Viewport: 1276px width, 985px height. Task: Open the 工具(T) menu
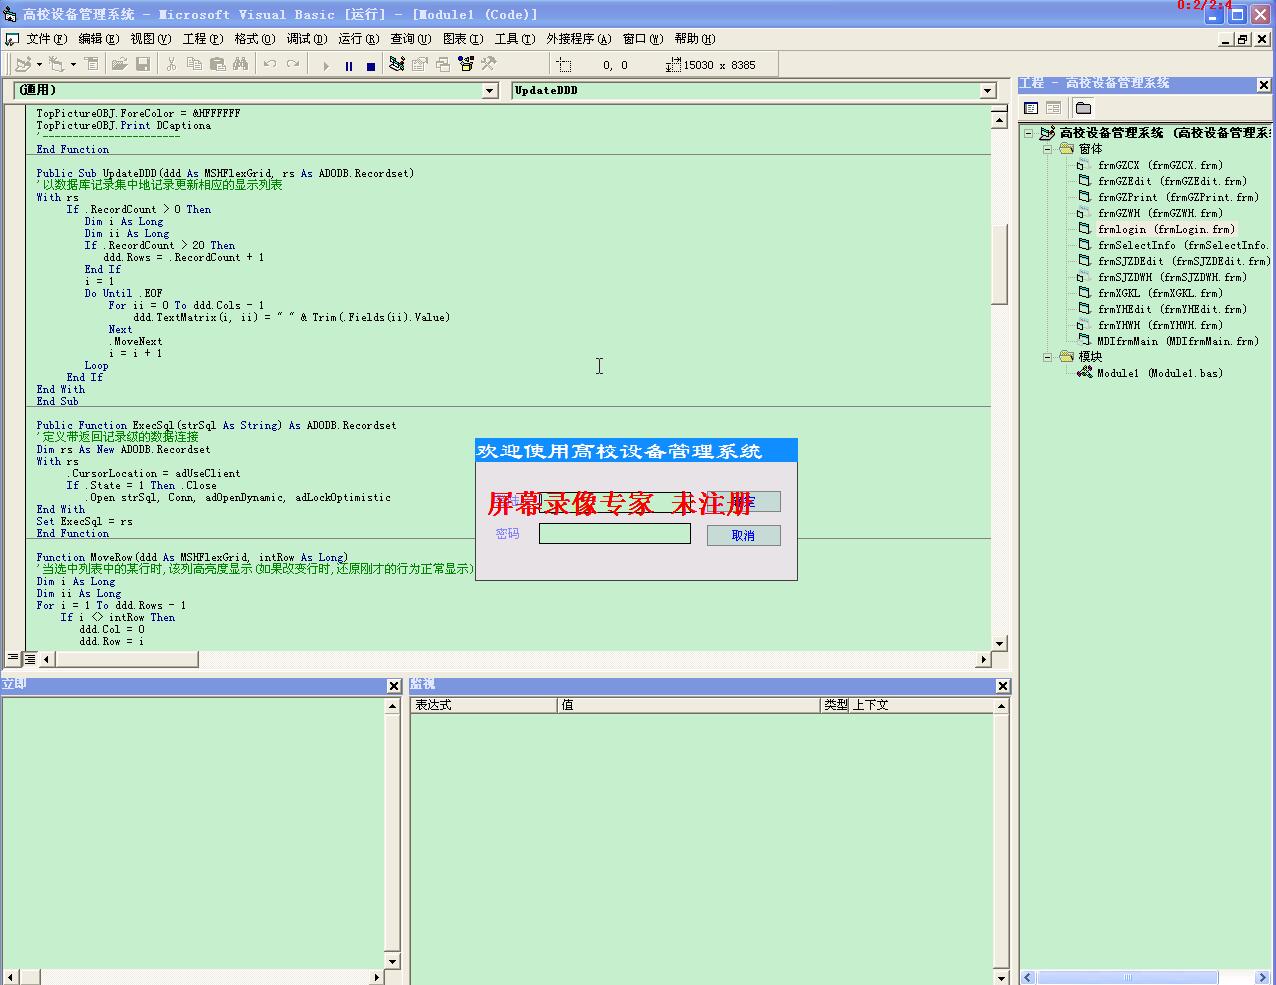[x=515, y=39]
